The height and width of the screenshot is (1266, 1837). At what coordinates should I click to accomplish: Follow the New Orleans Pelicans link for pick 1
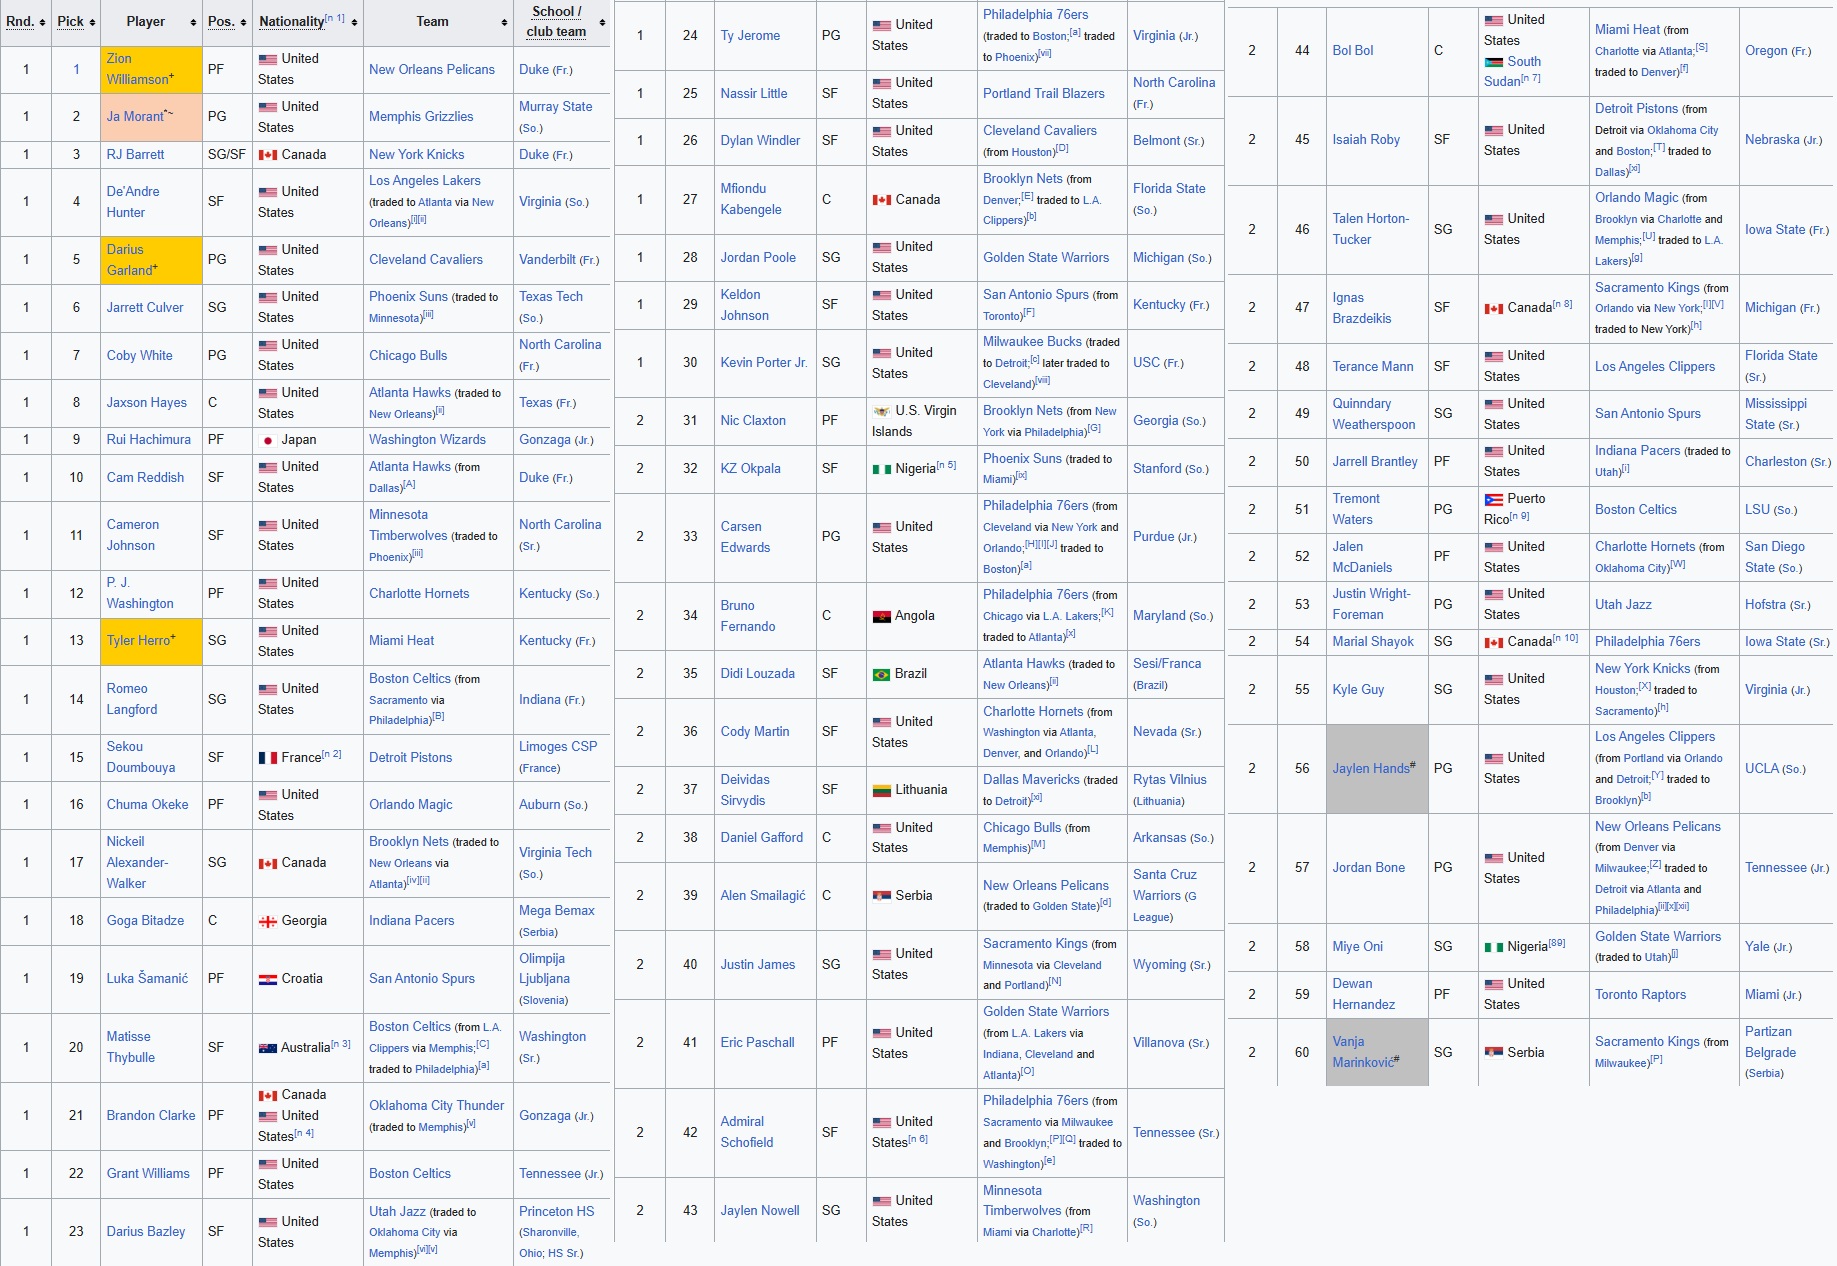click(x=432, y=70)
